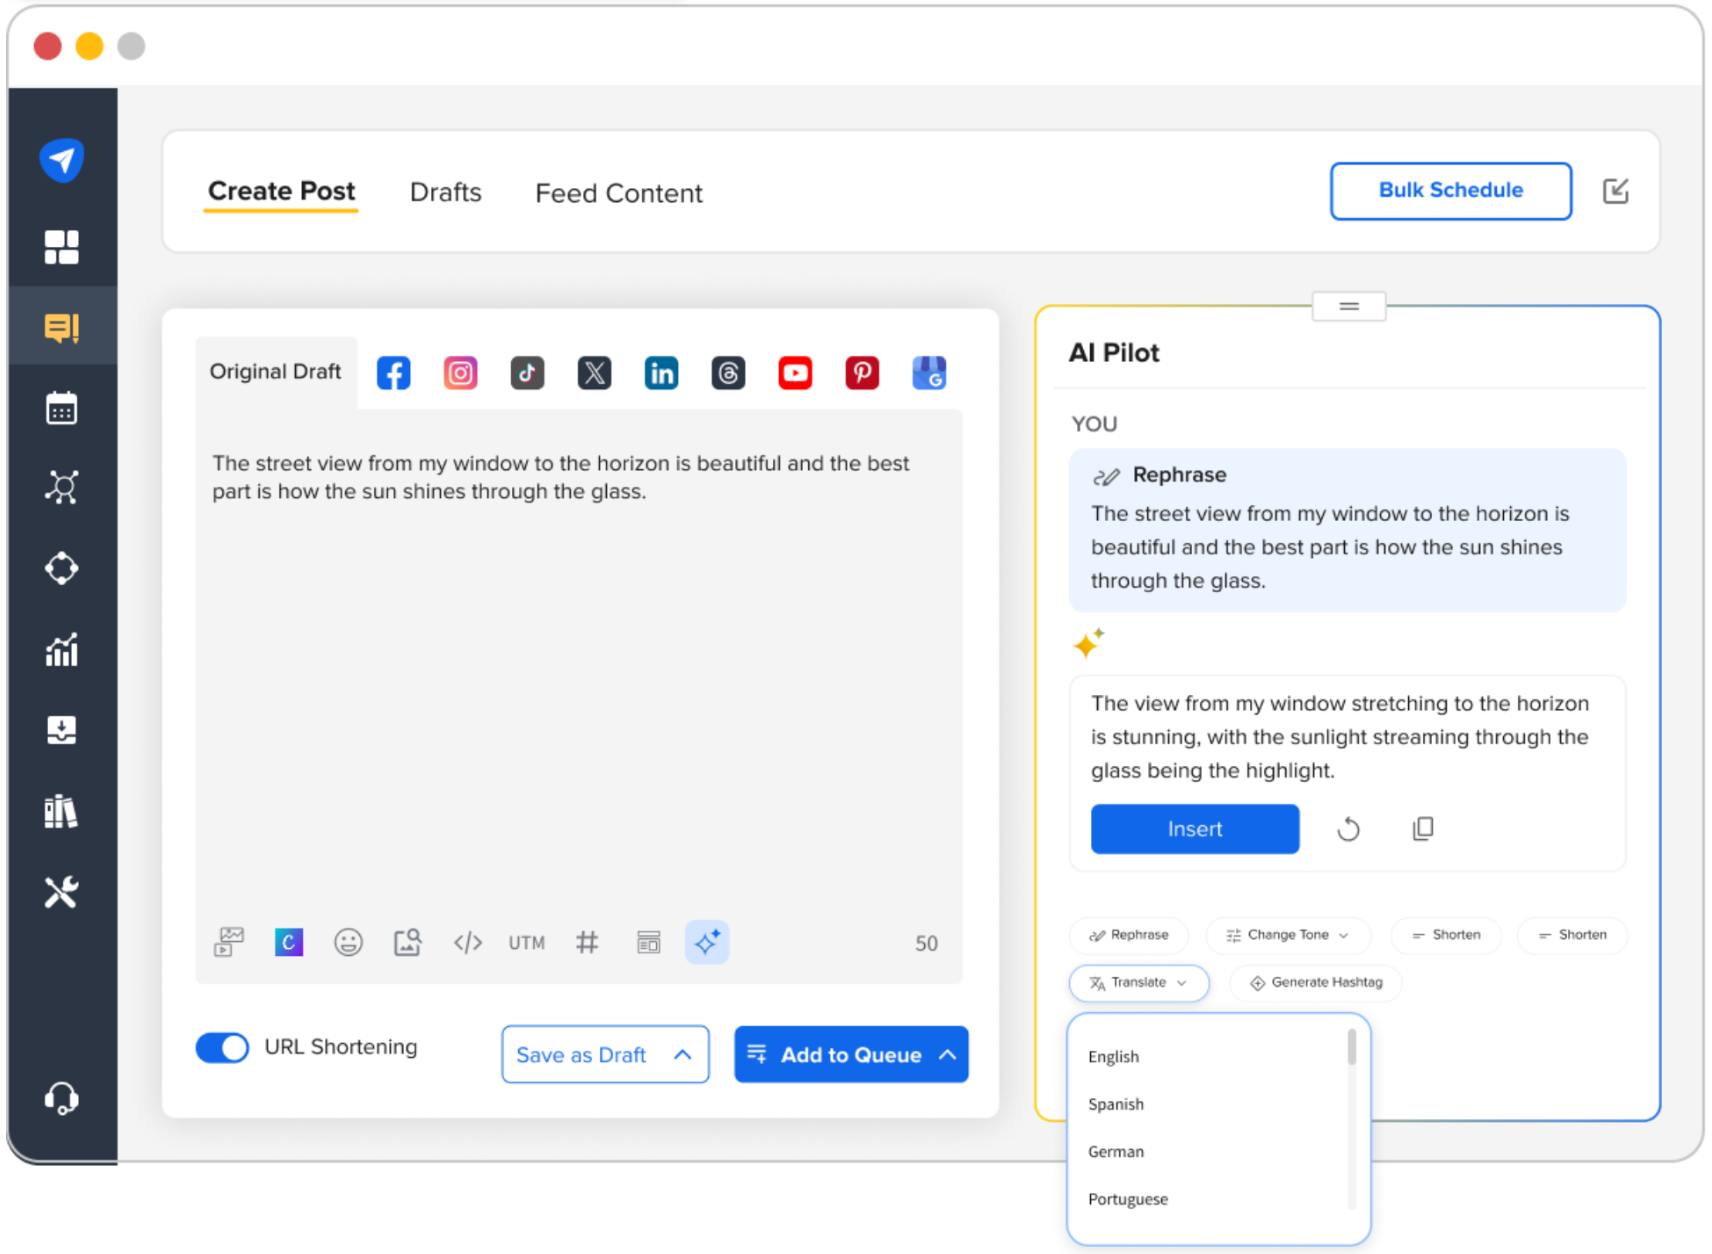
Task: Click the Generate Hashtag chip
Action: [1316, 983]
